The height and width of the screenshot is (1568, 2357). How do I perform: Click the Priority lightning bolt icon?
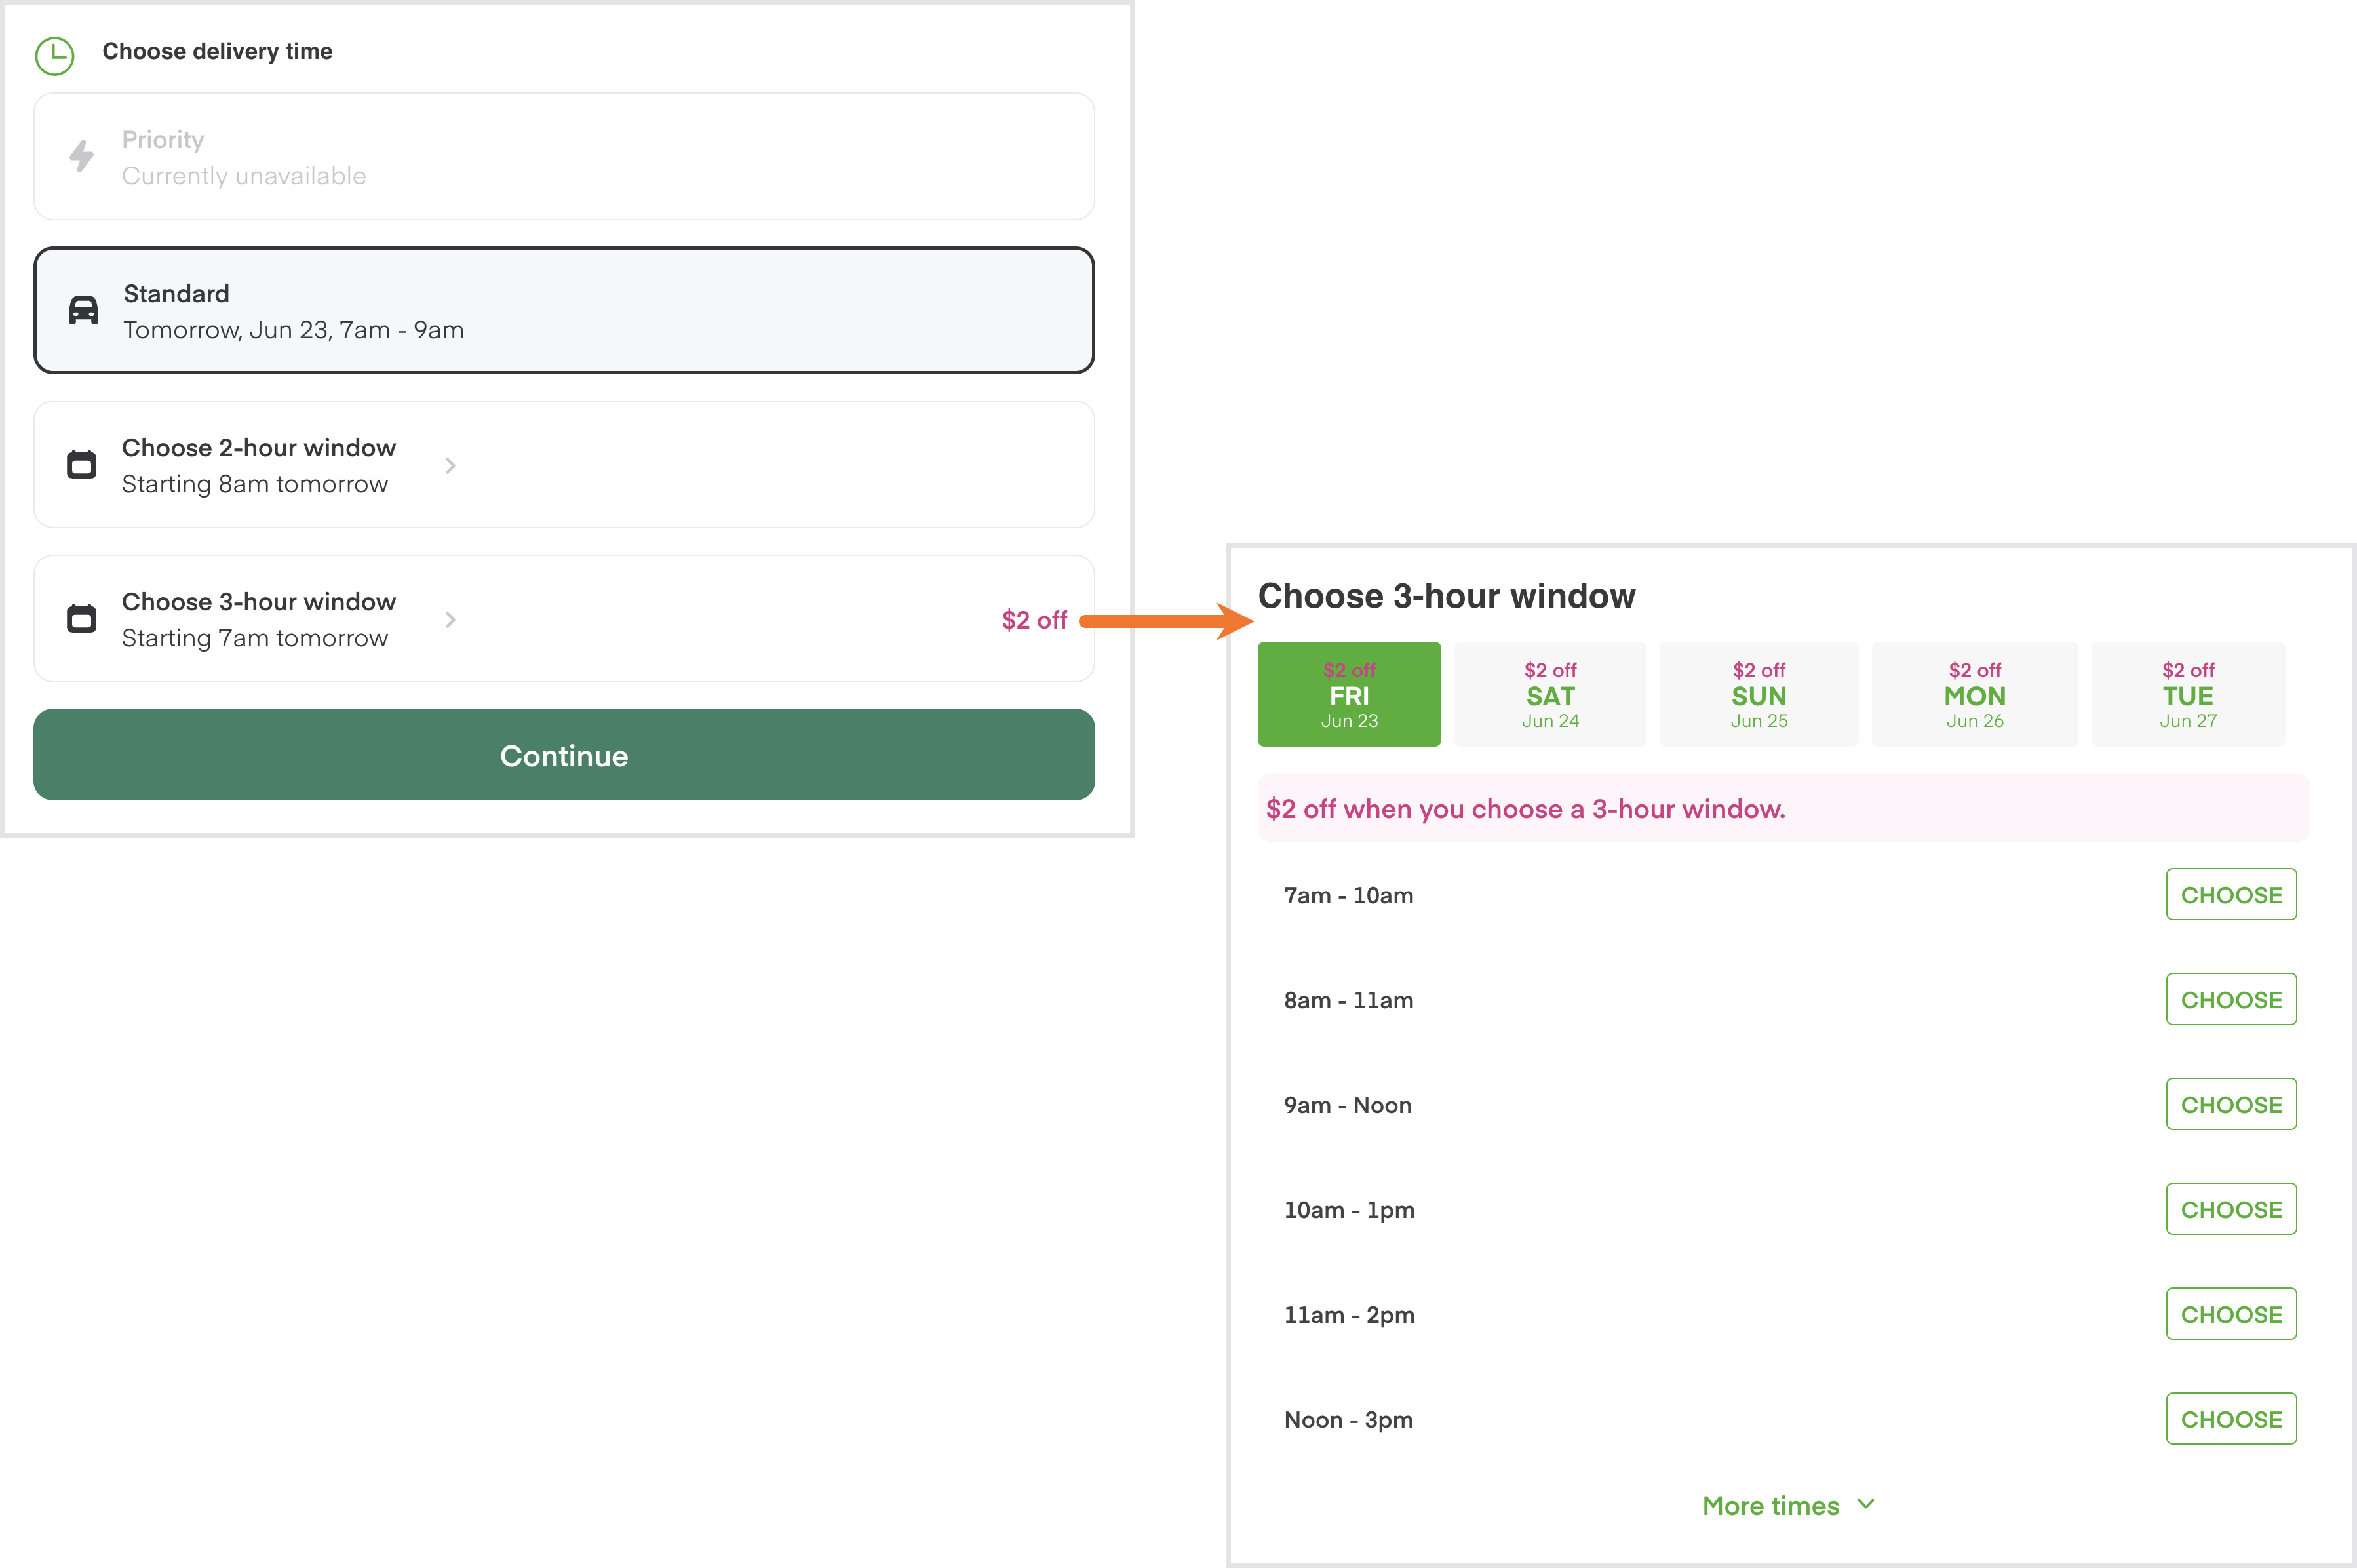point(81,156)
